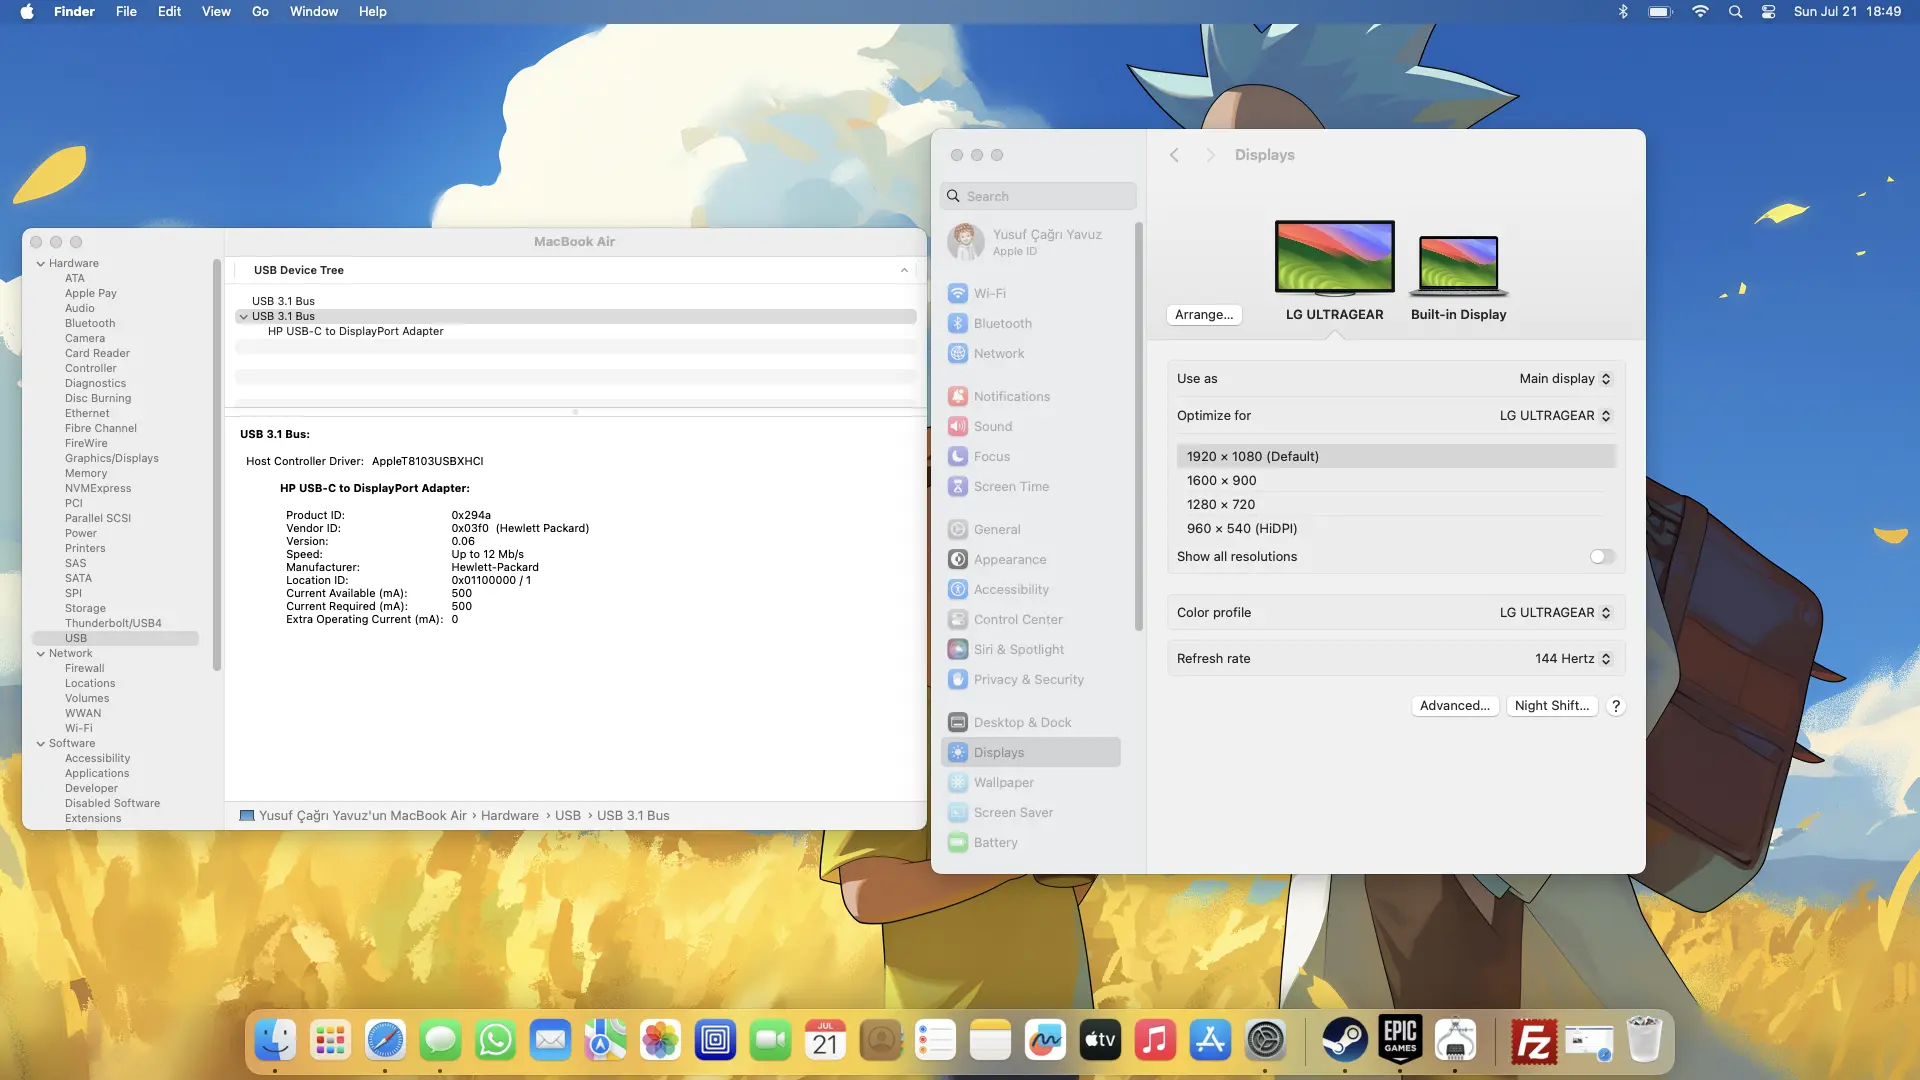This screenshot has width=1920, height=1080.
Task: Open the Wi-Fi settings icon in sidebar
Action: tap(958, 293)
